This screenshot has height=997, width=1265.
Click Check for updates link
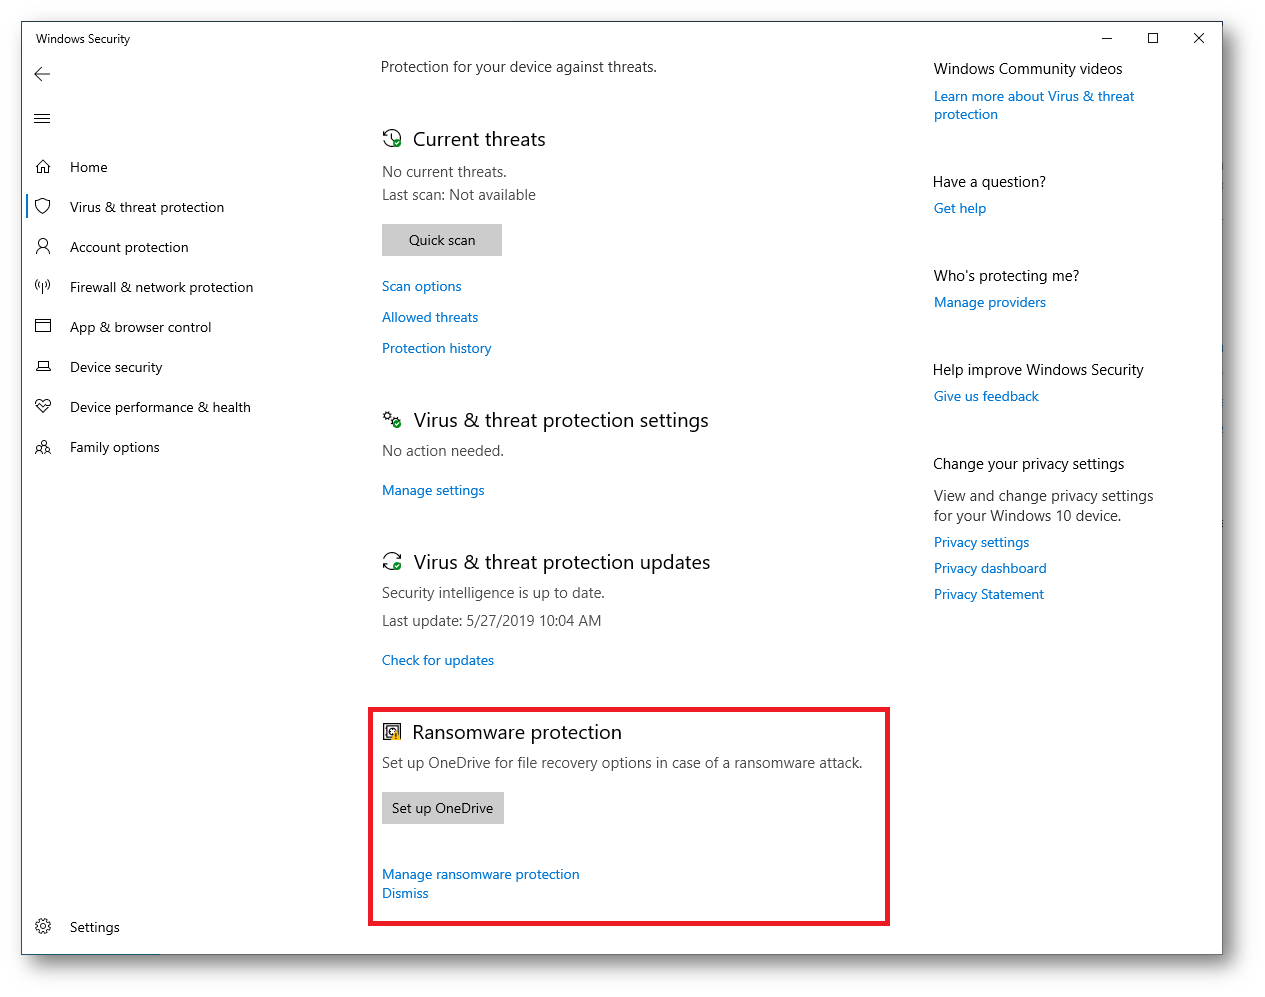point(438,660)
